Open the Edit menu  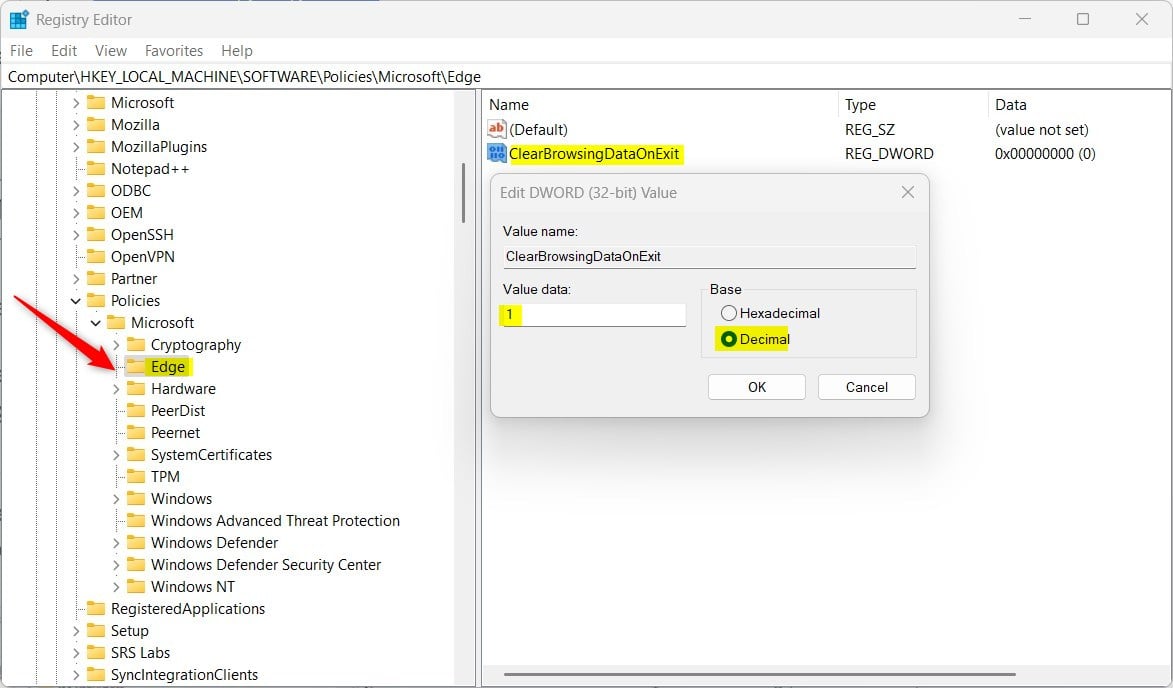point(64,50)
